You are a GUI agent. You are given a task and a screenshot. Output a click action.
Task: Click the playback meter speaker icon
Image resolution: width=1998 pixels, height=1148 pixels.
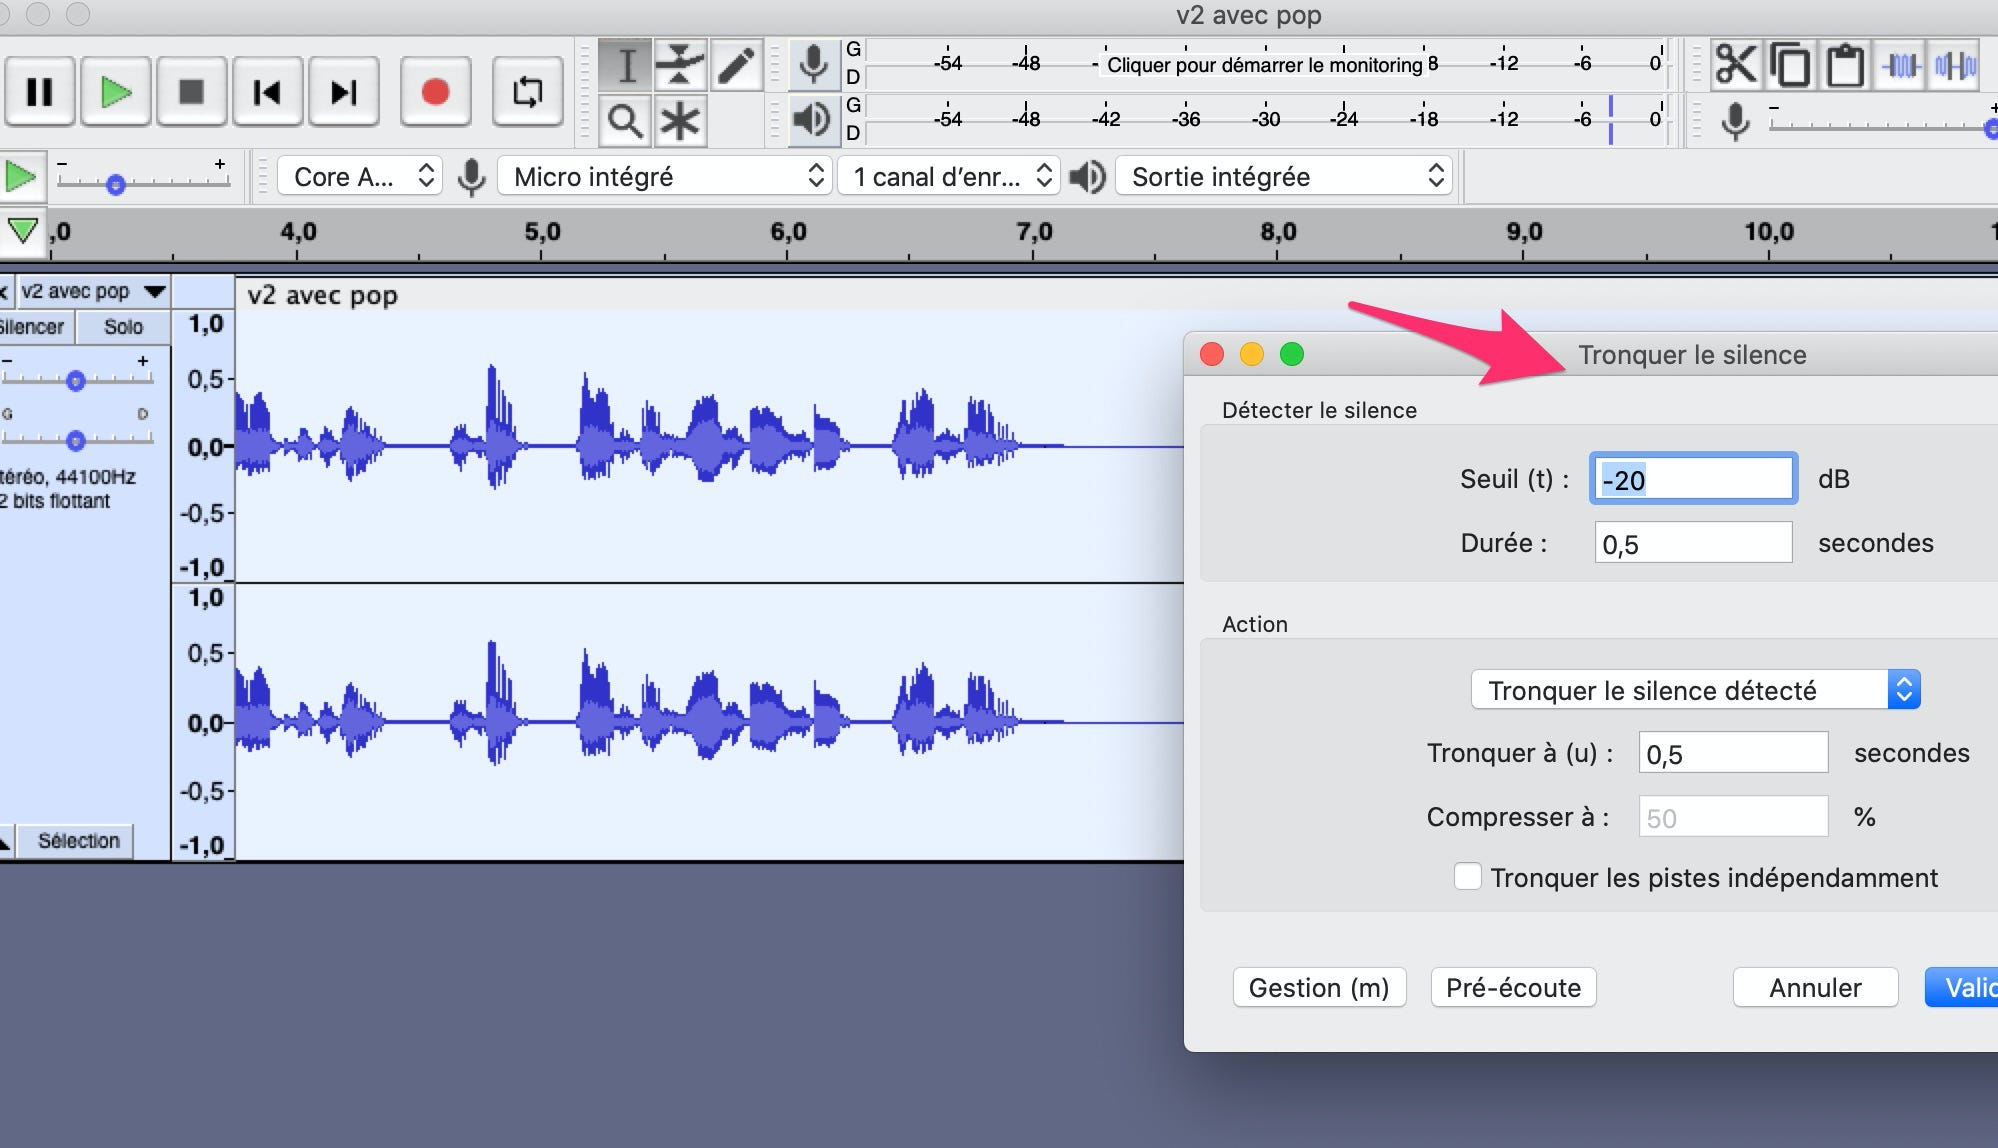tap(812, 120)
